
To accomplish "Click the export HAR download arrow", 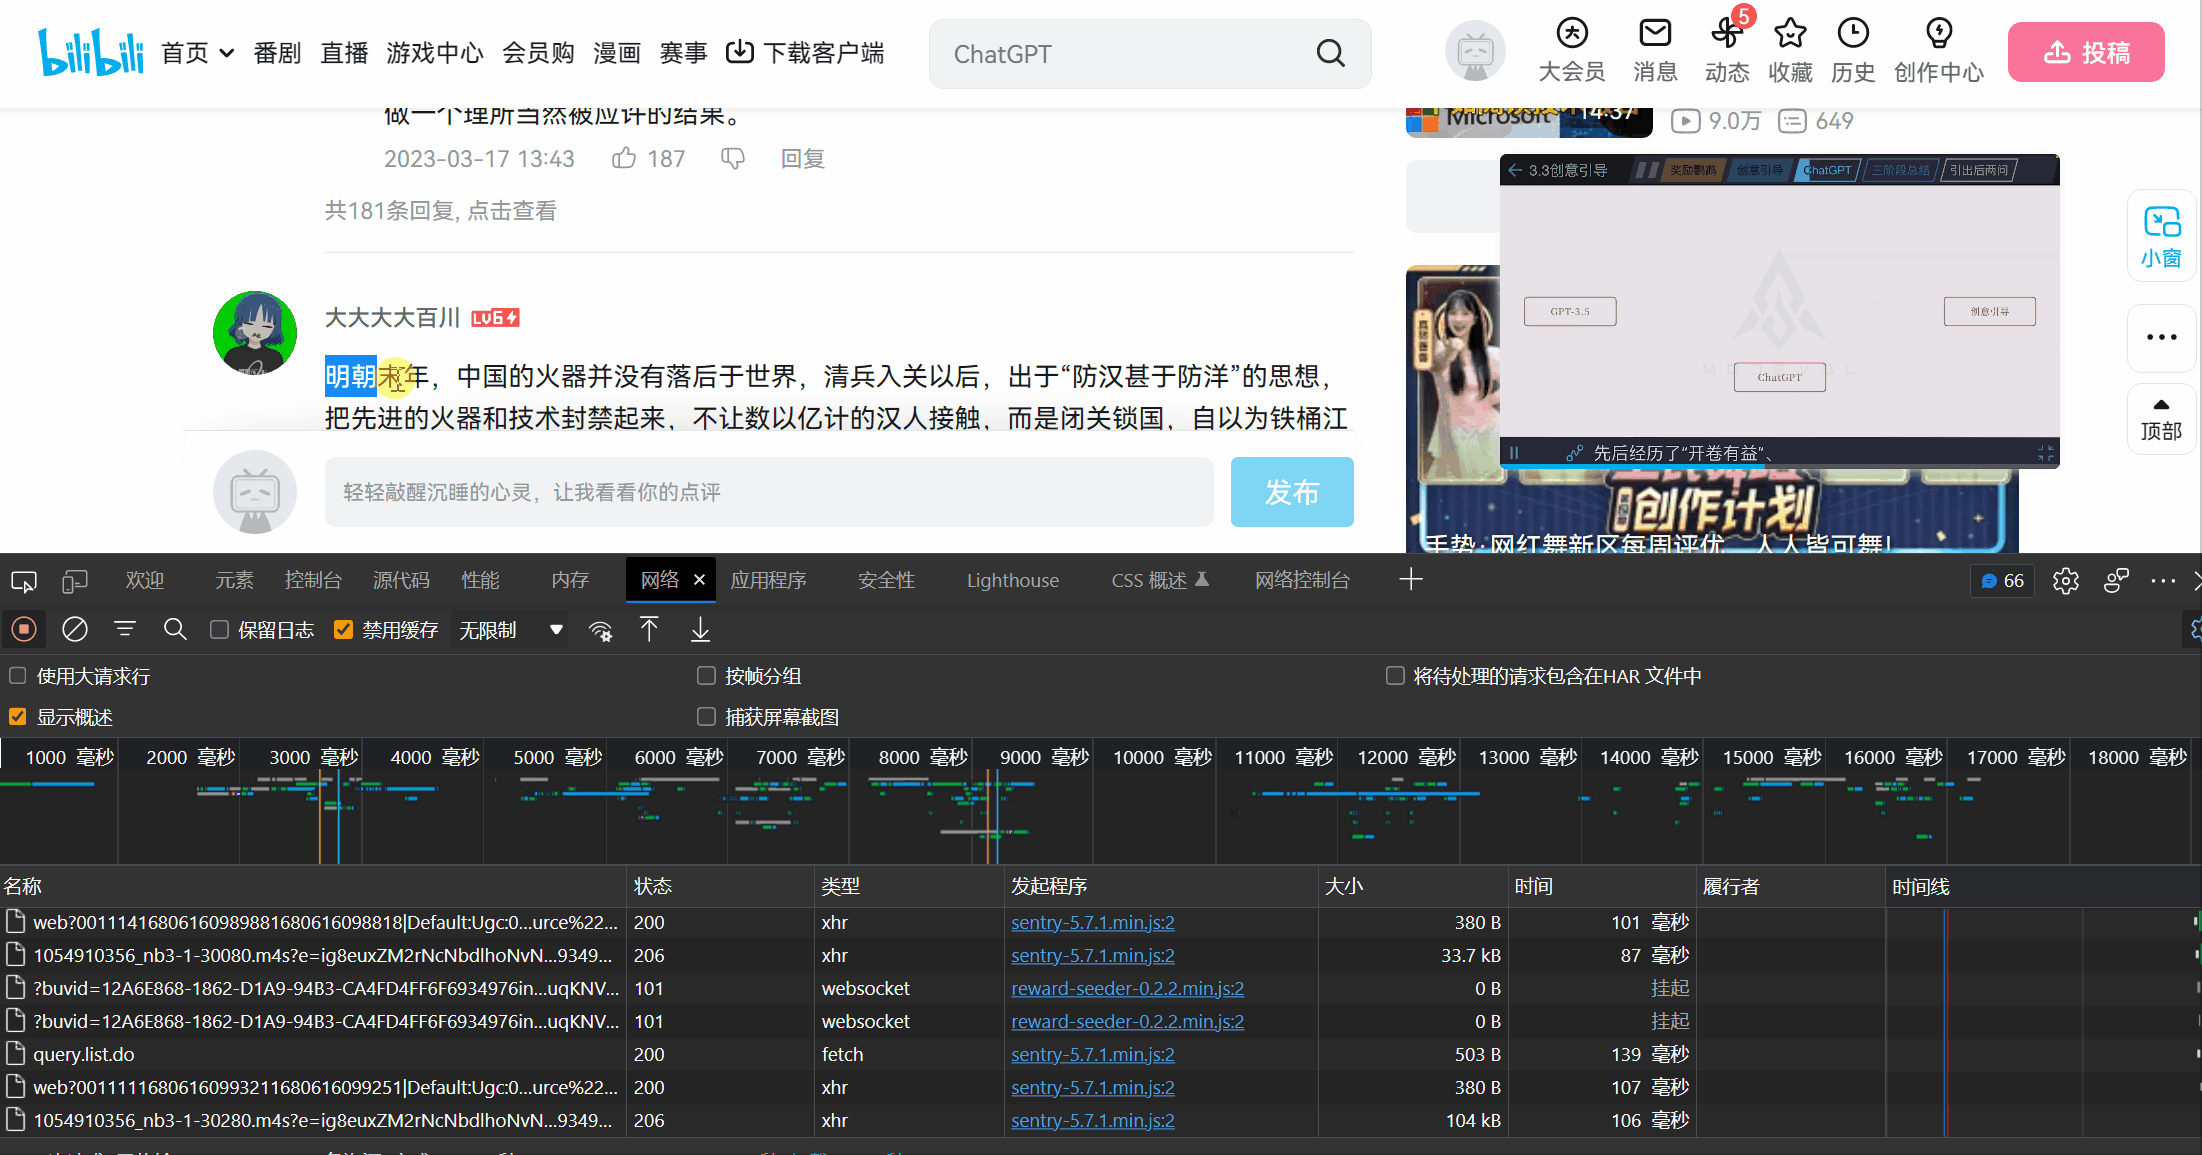I will click(x=700, y=629).
